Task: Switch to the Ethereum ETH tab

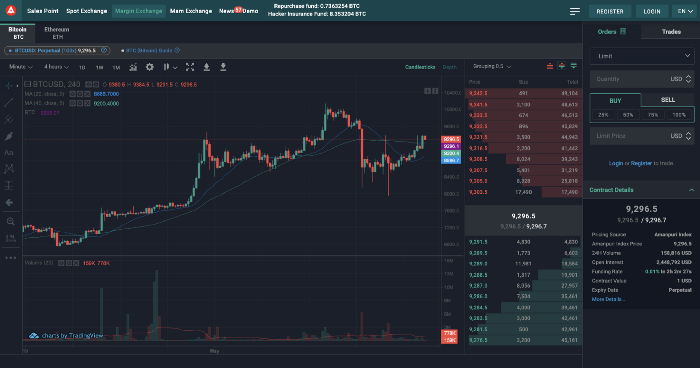Action: [x=57, y=33]
